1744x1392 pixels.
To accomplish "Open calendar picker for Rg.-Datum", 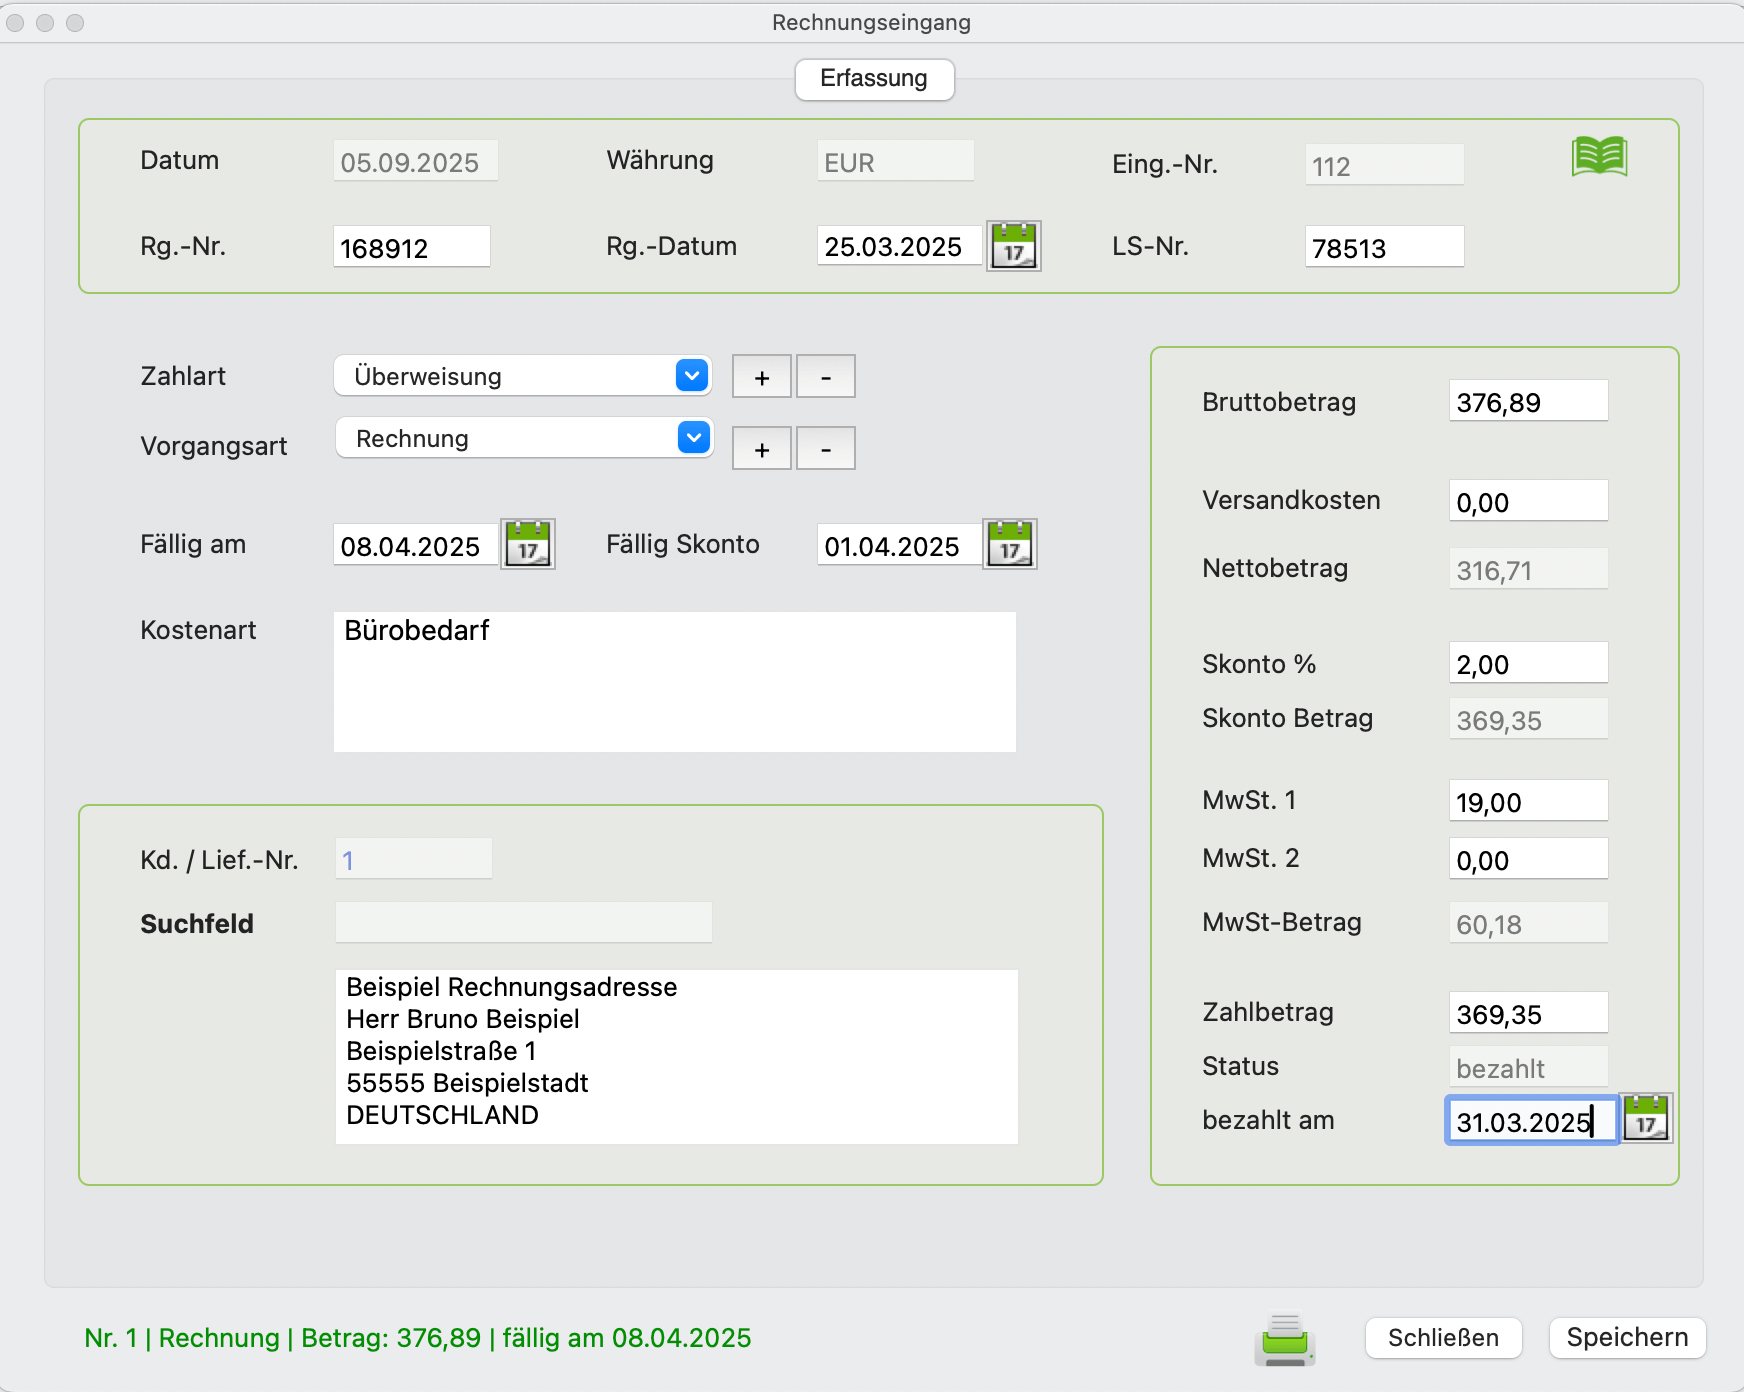I will (x=1014, y=246).
